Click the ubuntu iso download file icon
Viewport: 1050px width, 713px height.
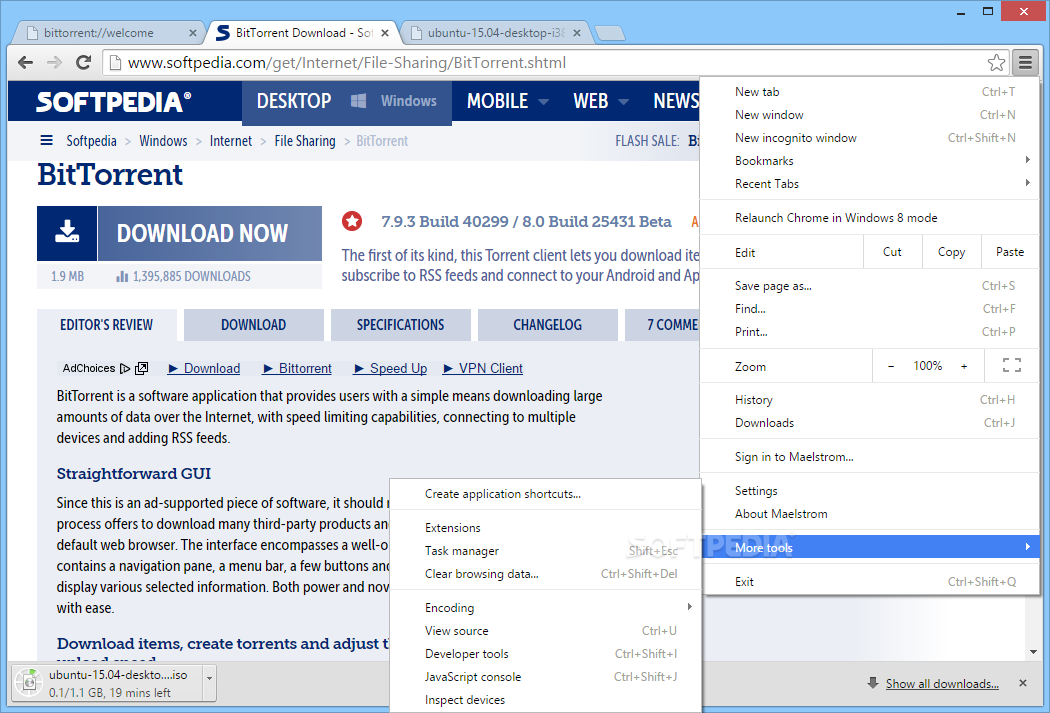pos(29,682)
